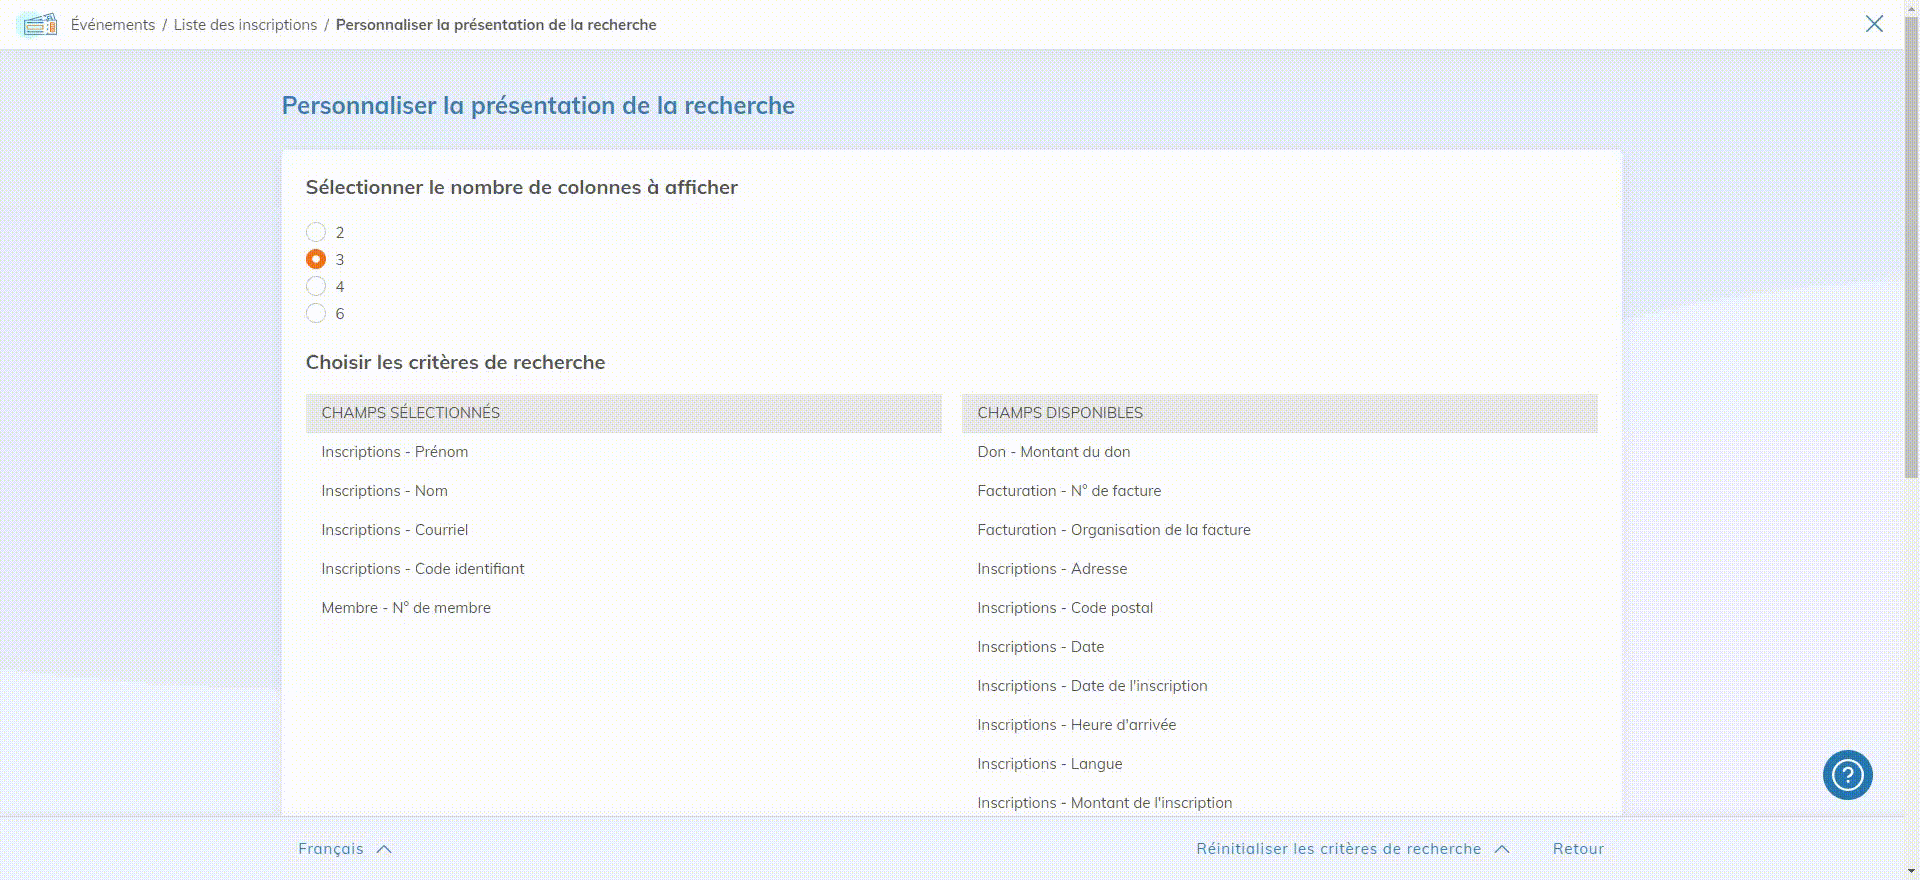Viewport: 1920px width, 880px height.
Task: Select Inscriptions - Prénom field
Action: tap(394, 452)
